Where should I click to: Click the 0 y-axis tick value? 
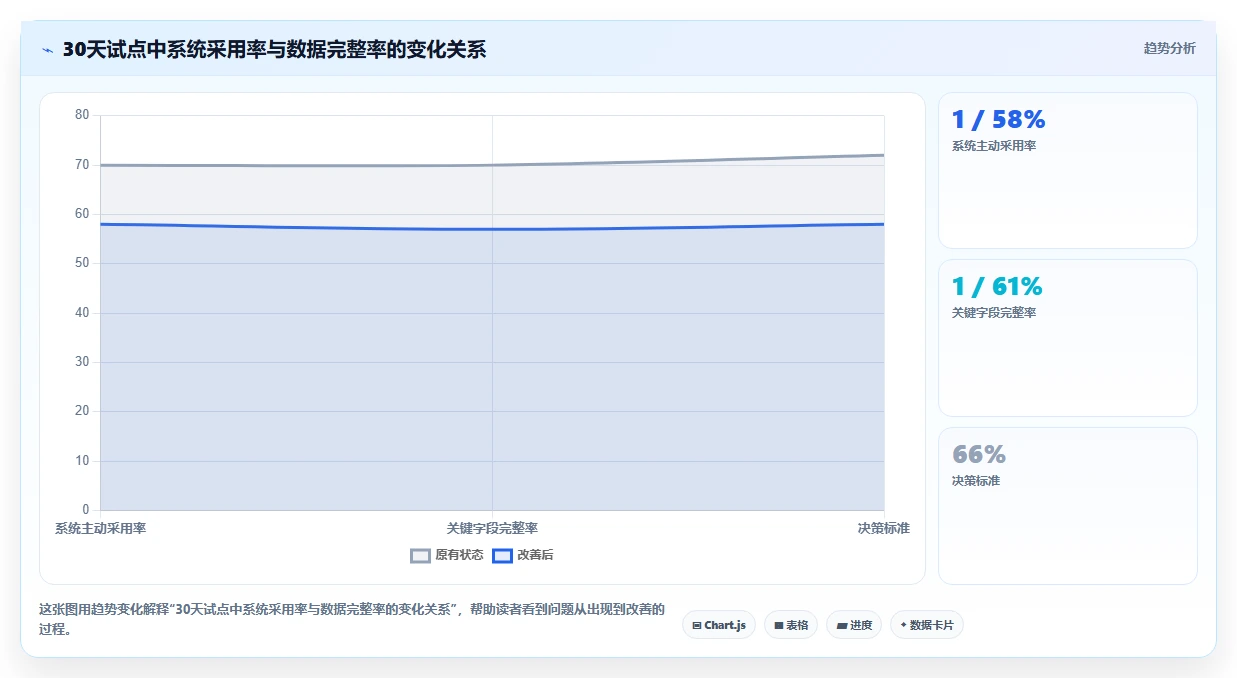(86, 510)
